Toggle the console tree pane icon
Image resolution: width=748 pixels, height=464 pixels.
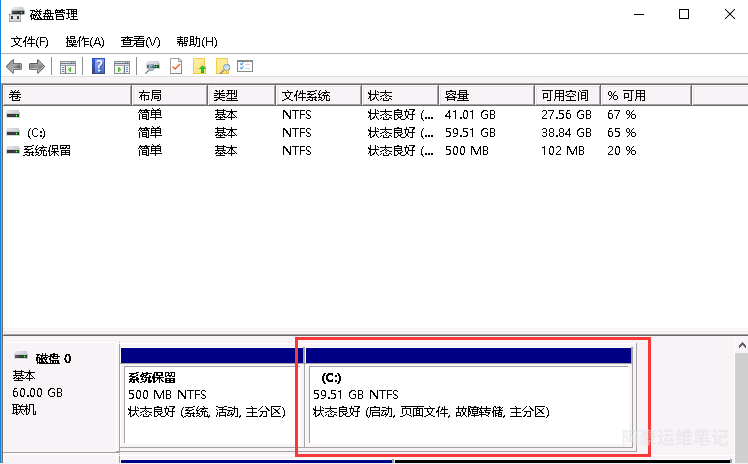click(x=68, y=67)
